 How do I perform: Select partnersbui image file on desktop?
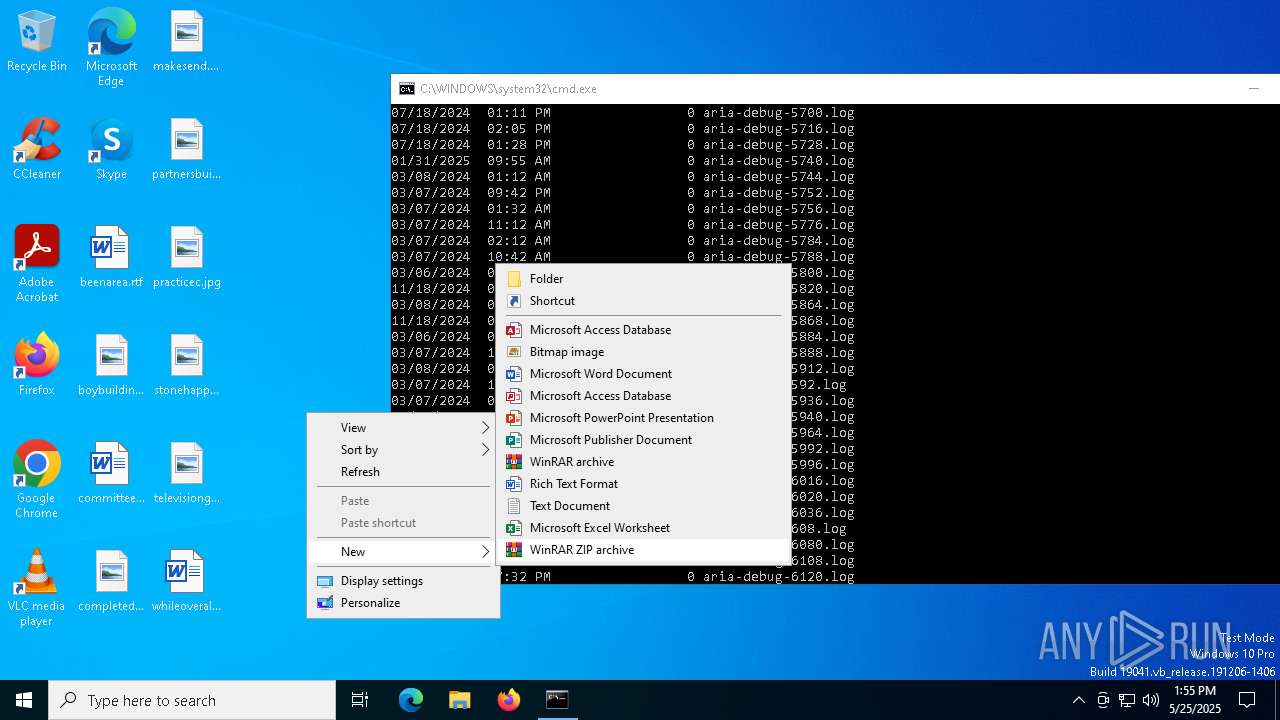click(x=186, y=150)
